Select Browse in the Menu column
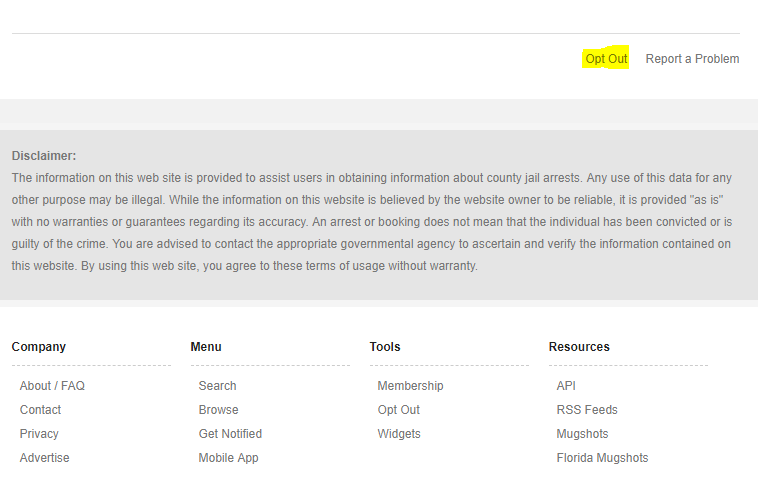 point(219,410)
